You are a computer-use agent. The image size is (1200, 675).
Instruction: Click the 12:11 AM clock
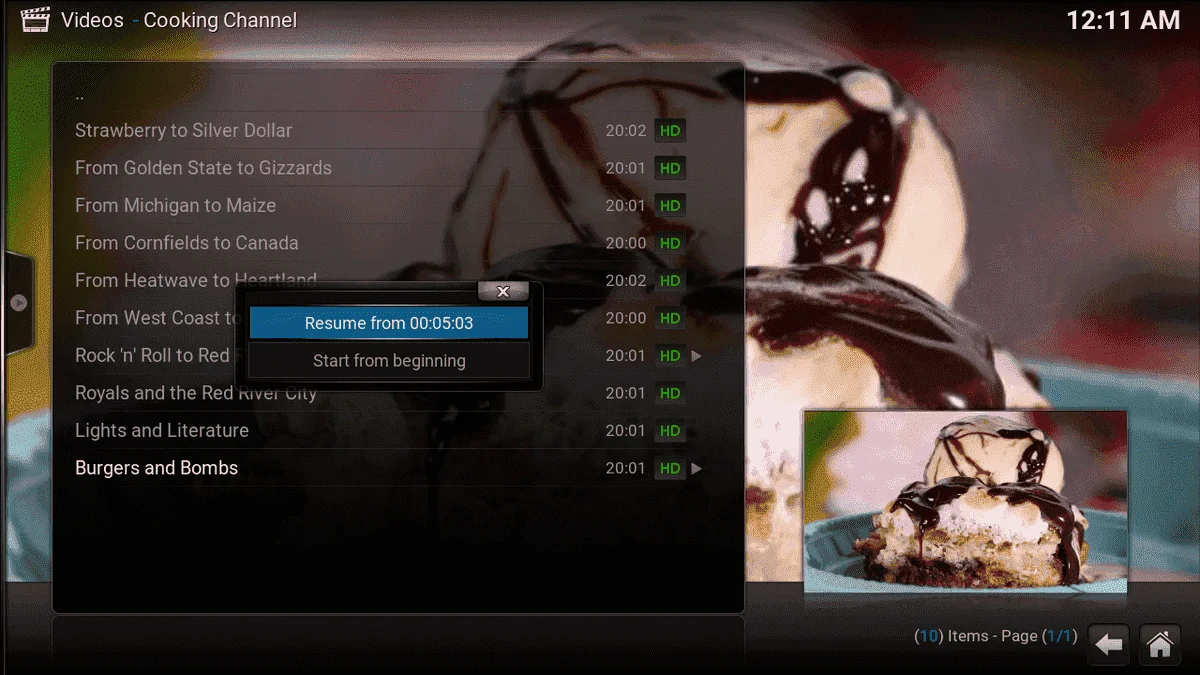(x=1123, y=20)
